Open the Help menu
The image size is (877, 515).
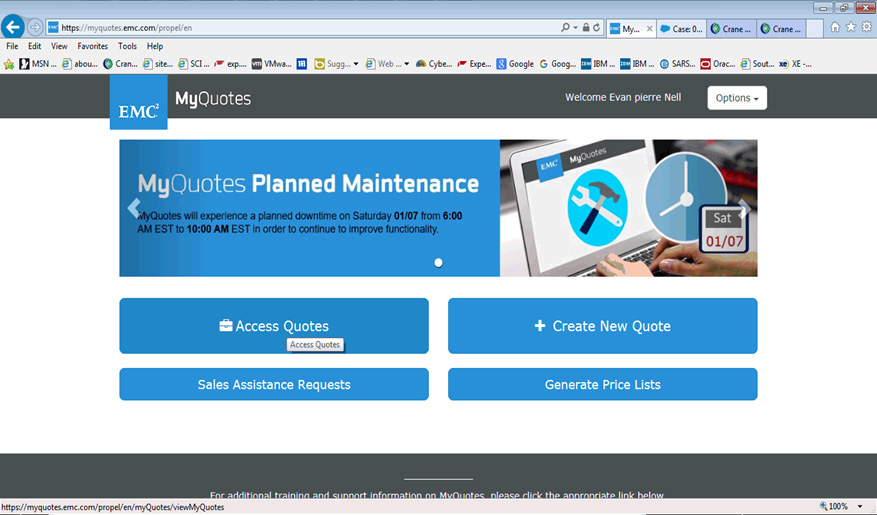[x=155, y=46]
